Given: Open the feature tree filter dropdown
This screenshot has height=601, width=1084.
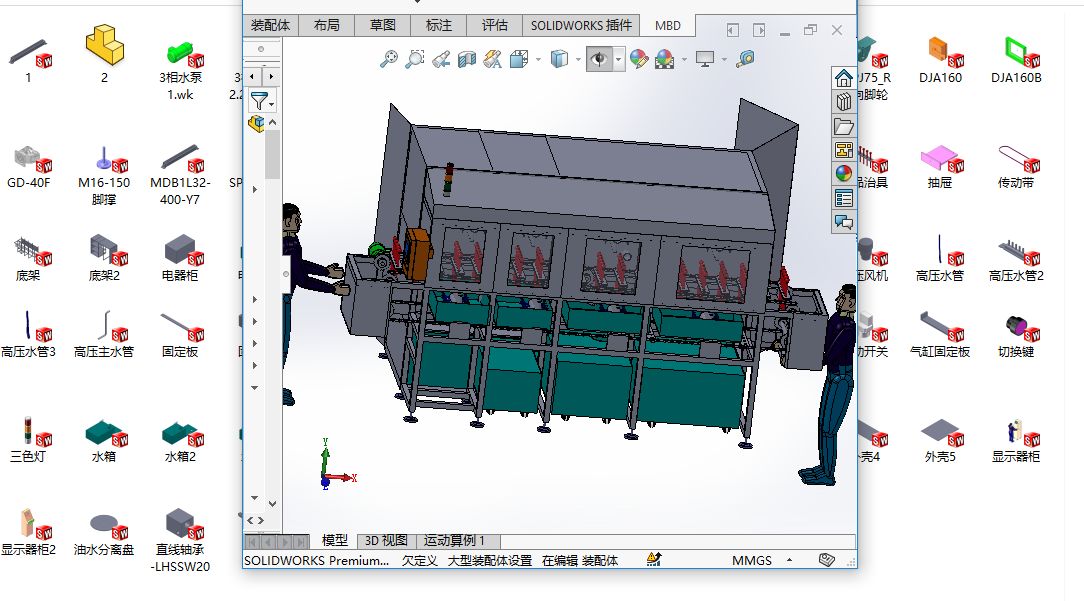Looking at the screenshot, I should pos(261,101).
